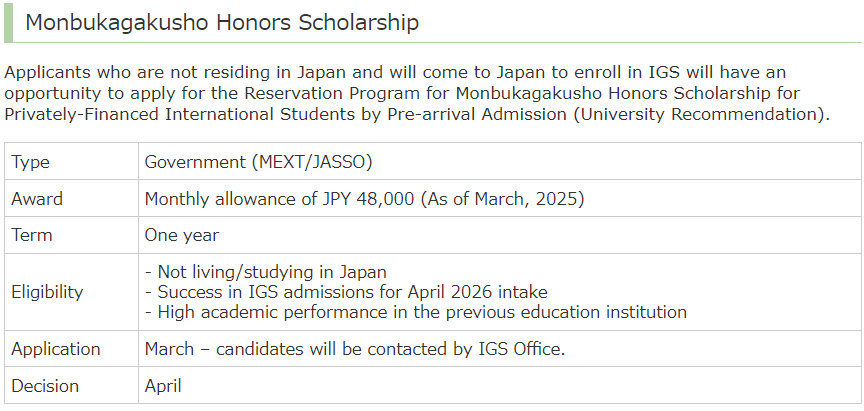Image resolution: width=864 pixels, height=411 pixels.
Task: Select the Application row label
Action: (x=56, y=349)
